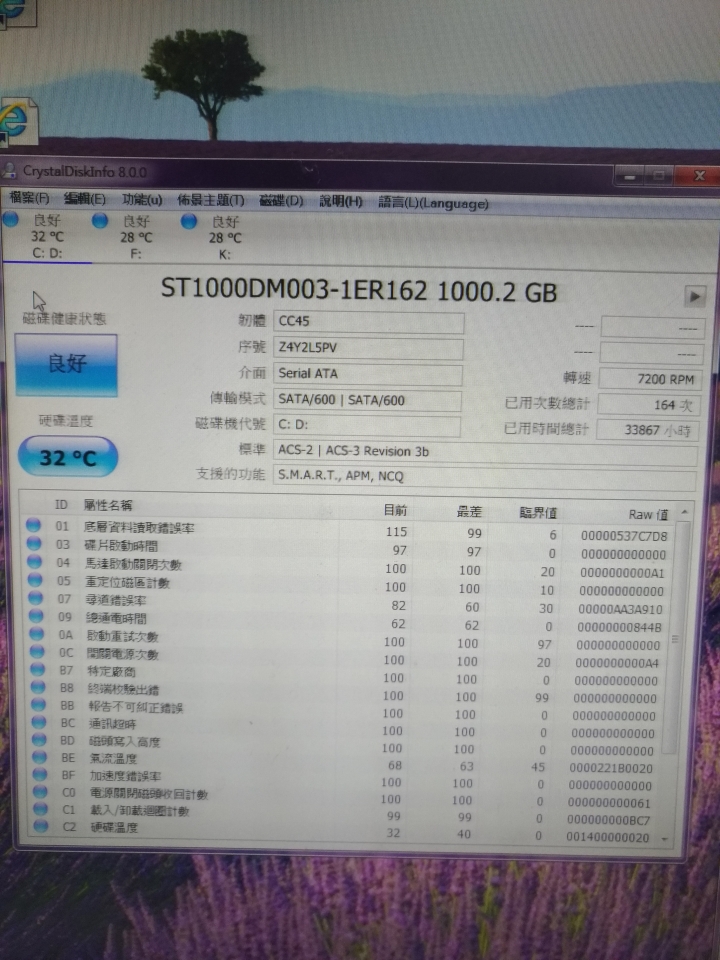Image resolution: width=720 pixels, height=960 pixels.
Task: Click the attribute list scrollbar thumb
Action: point(674,639)
